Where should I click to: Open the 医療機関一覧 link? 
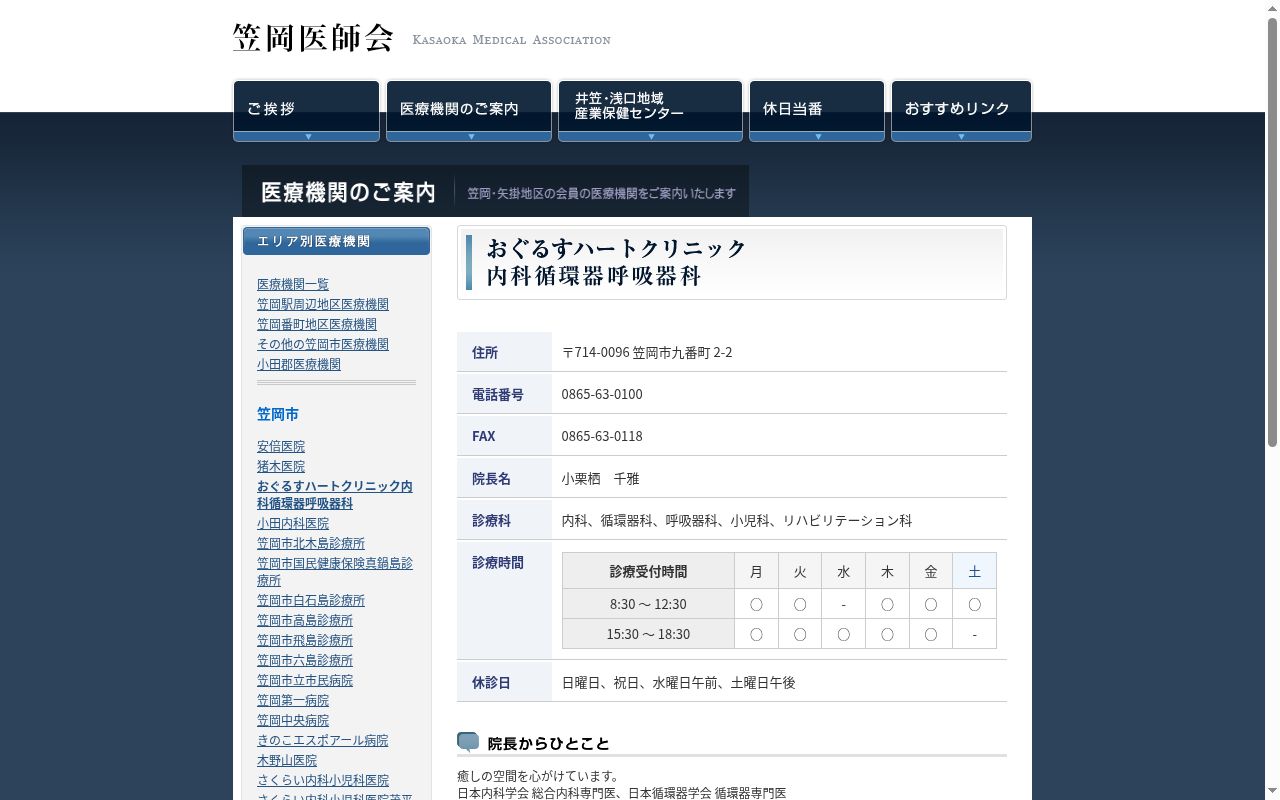[293, 284]
